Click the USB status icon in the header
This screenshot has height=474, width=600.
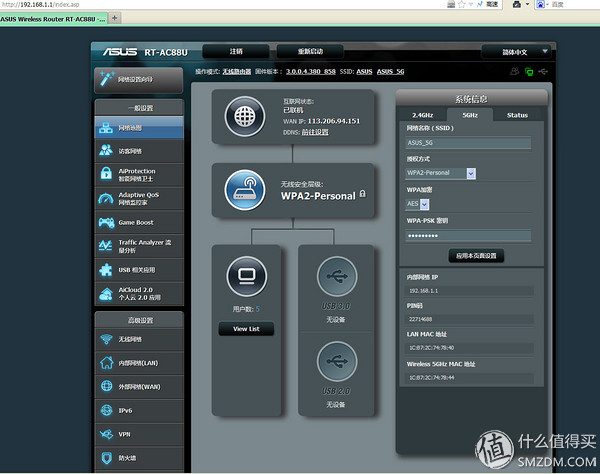click(543, 72)
